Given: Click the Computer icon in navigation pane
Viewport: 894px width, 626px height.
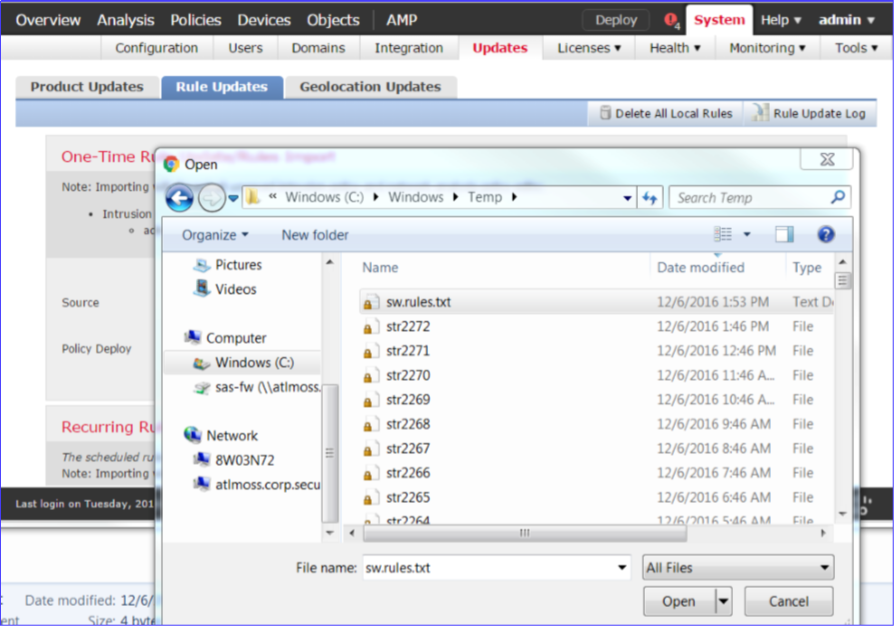Looking at the screenshot, I should pyautogui.click(x=193, y=338).
